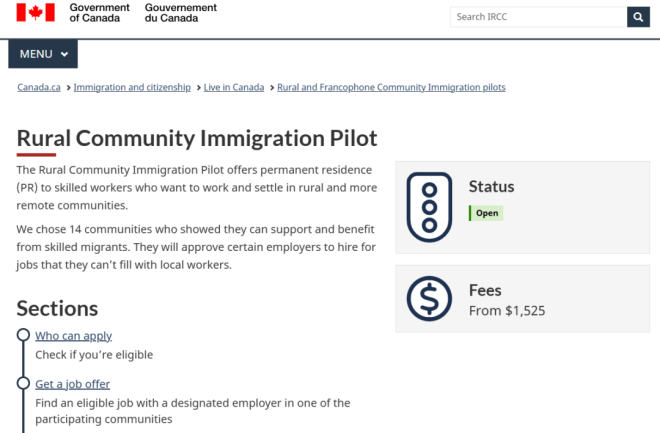Follow the Get a job offer link
The height and width of the screenshot is (433, 660).
click(x=72, y=384)
